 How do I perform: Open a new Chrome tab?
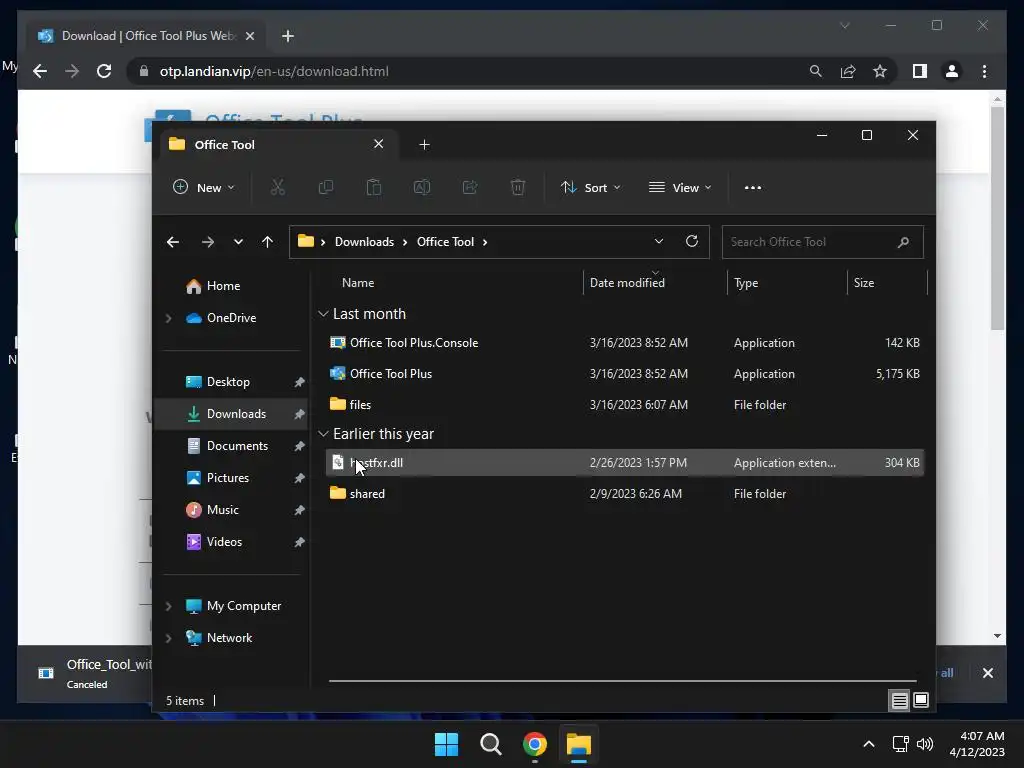288,36
